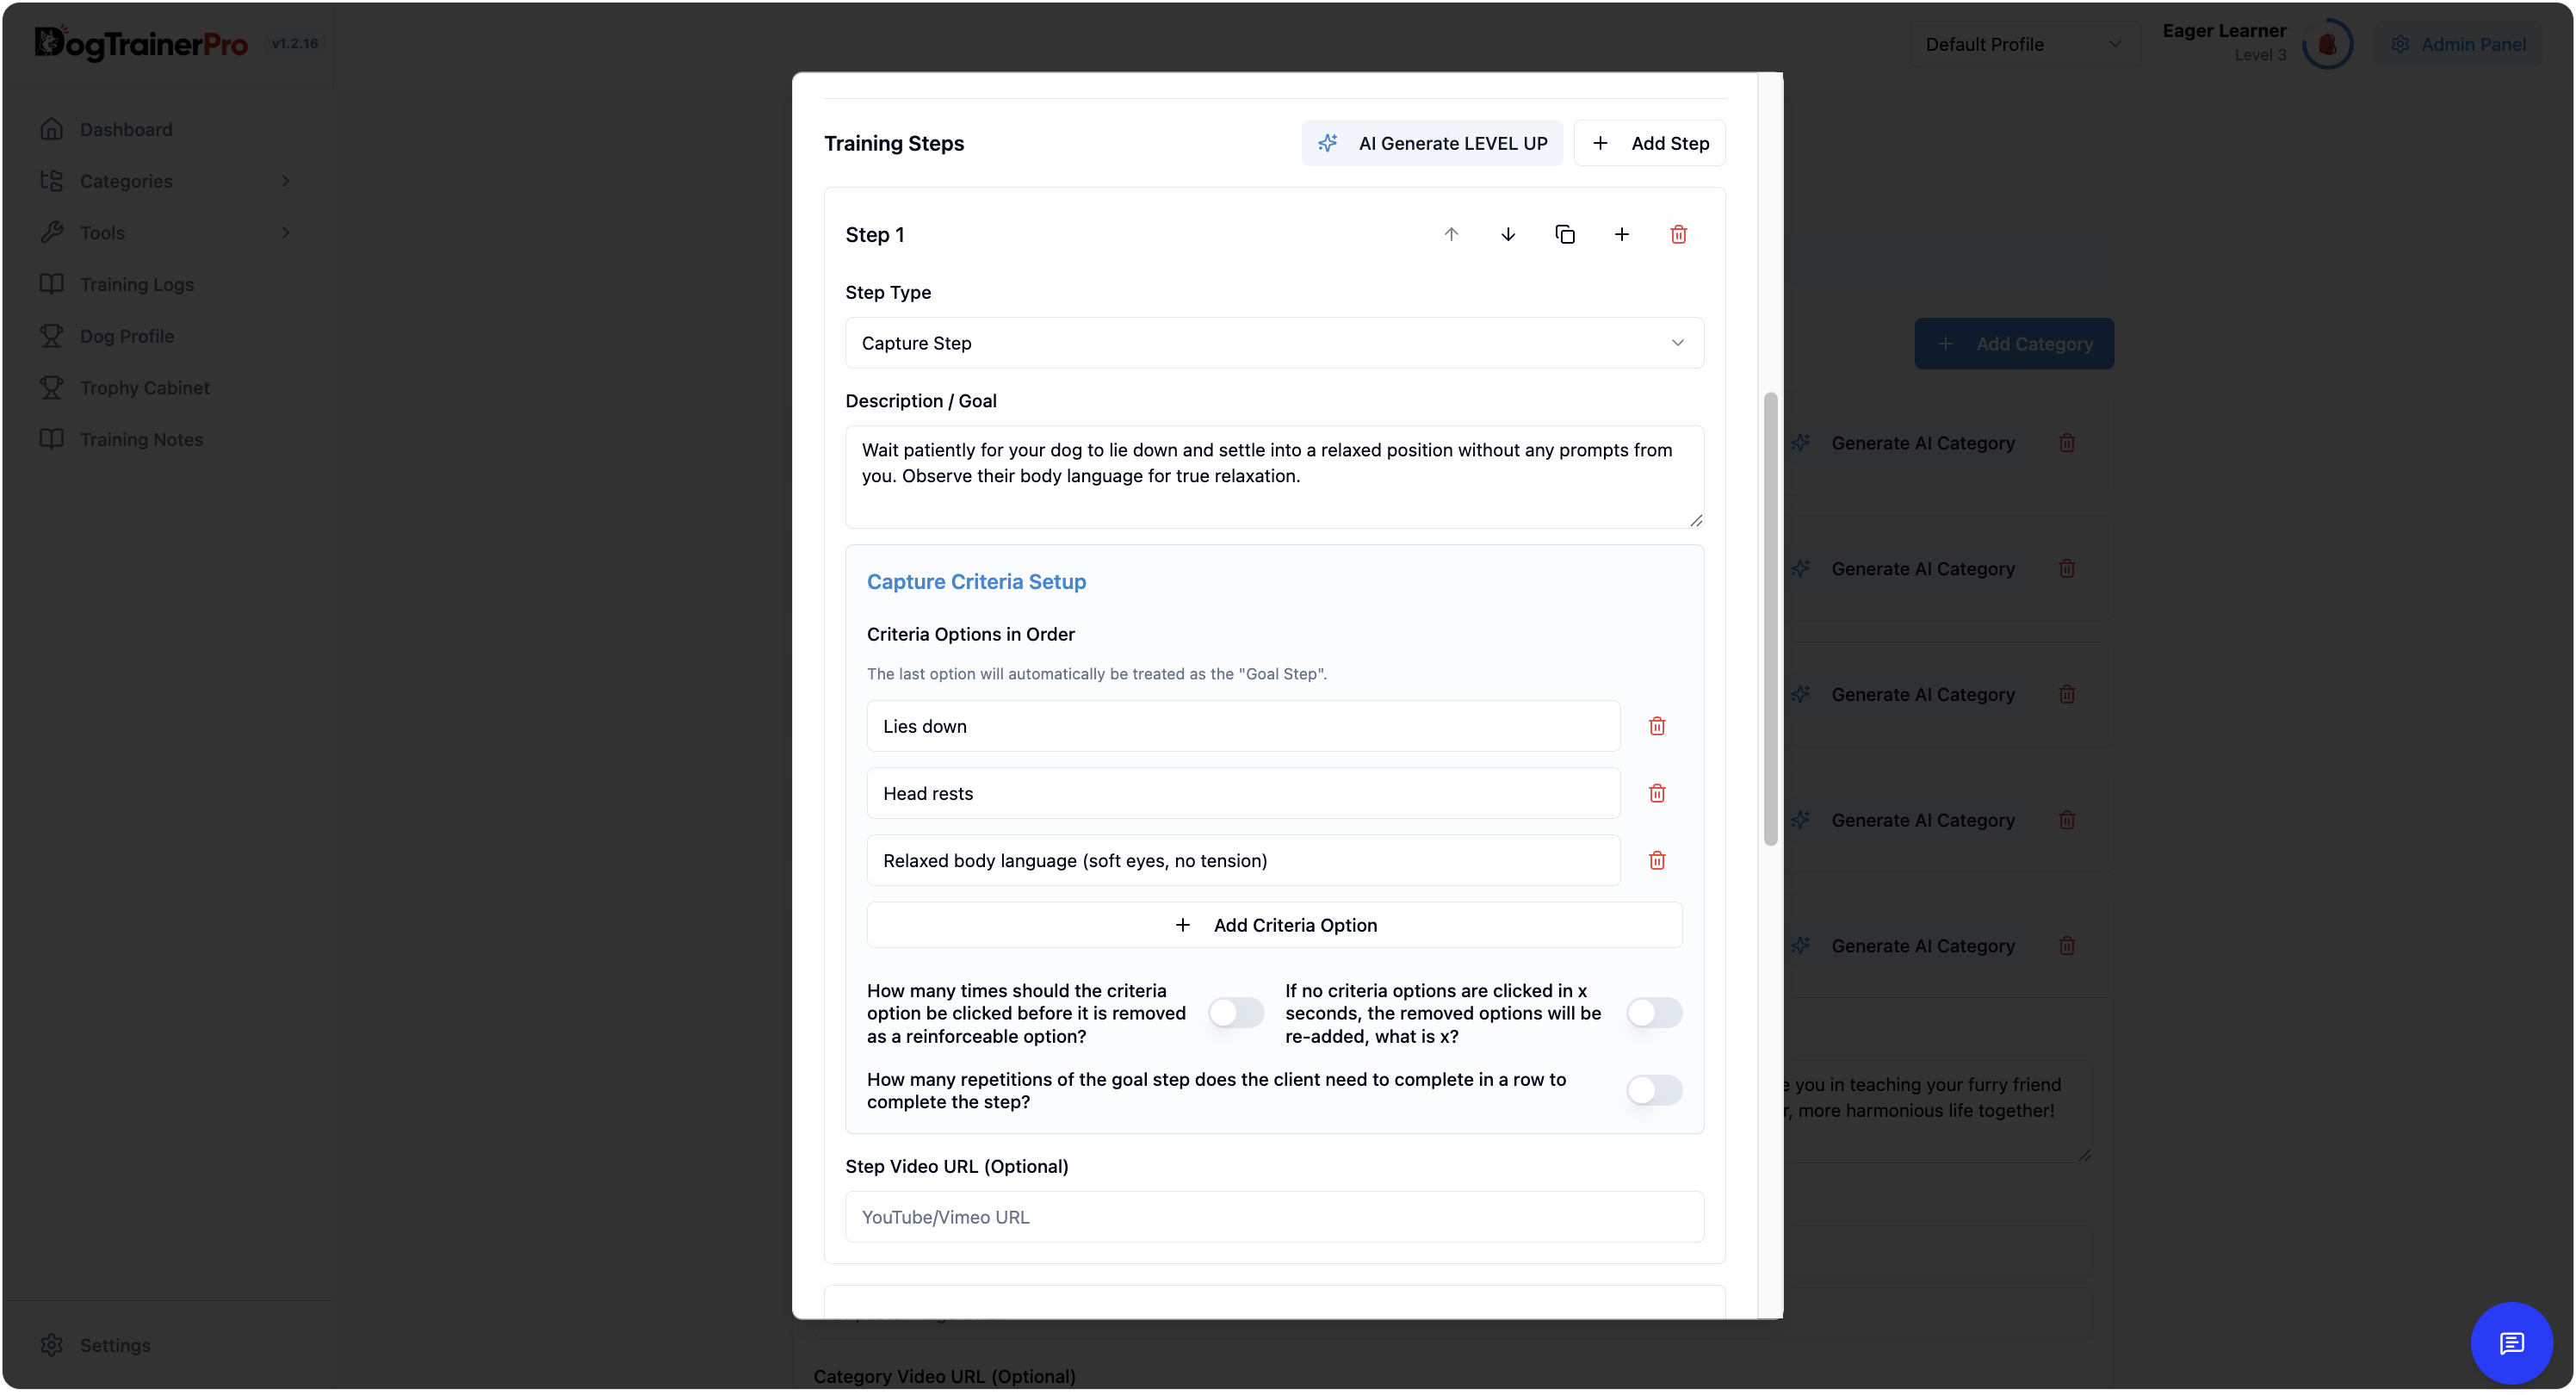Screen dimensions: 2576x1395
Task: Click the Categories tree icon
Action: pyautogui.click(x=52, y=181)
